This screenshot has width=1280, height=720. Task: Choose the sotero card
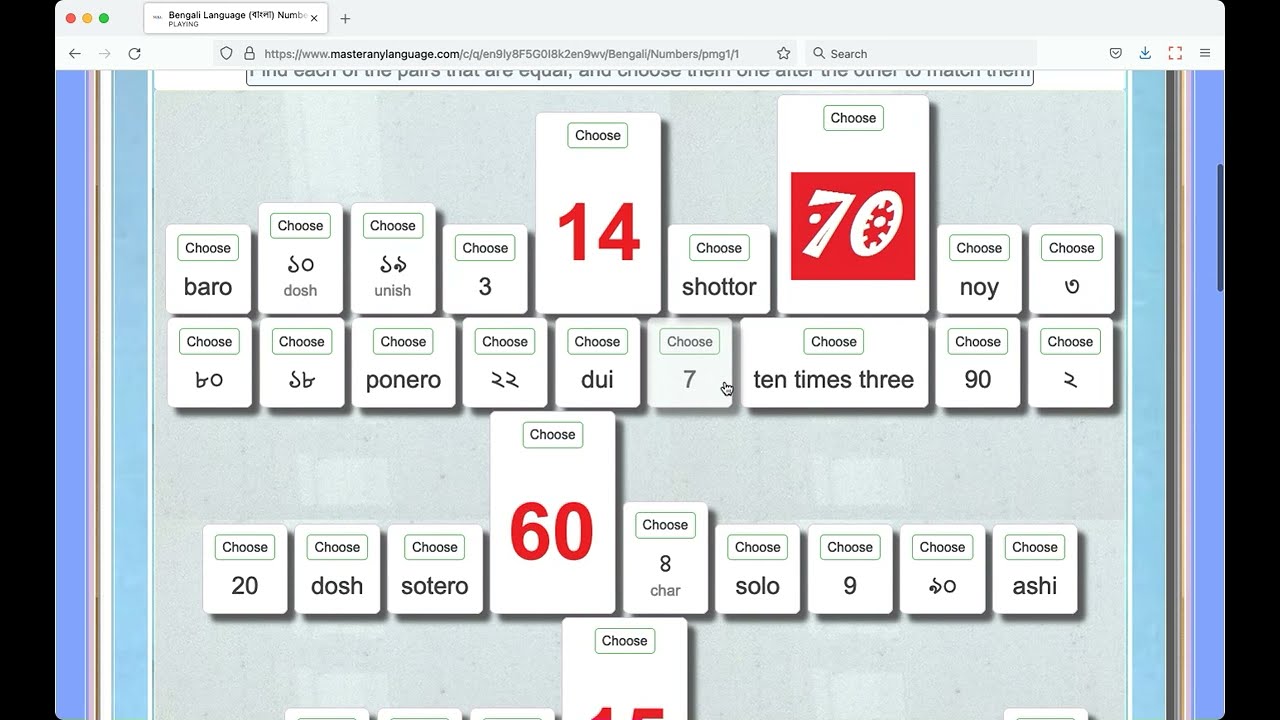(x=435, y=547)
